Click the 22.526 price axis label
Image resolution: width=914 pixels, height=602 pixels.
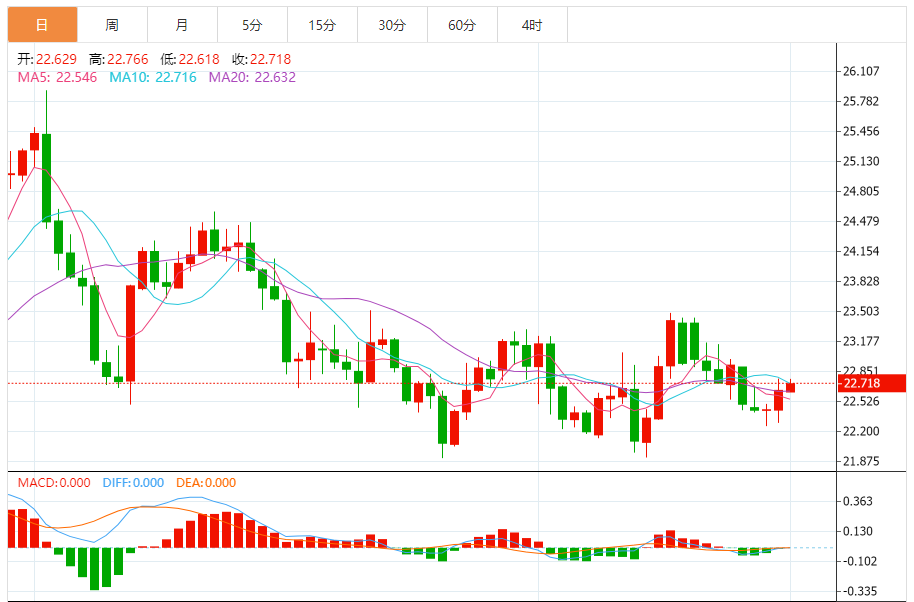pos(861,402)
